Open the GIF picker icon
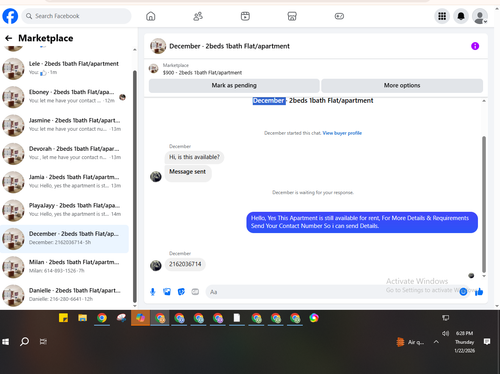500x374 pixels. click(x=195, y=292)
